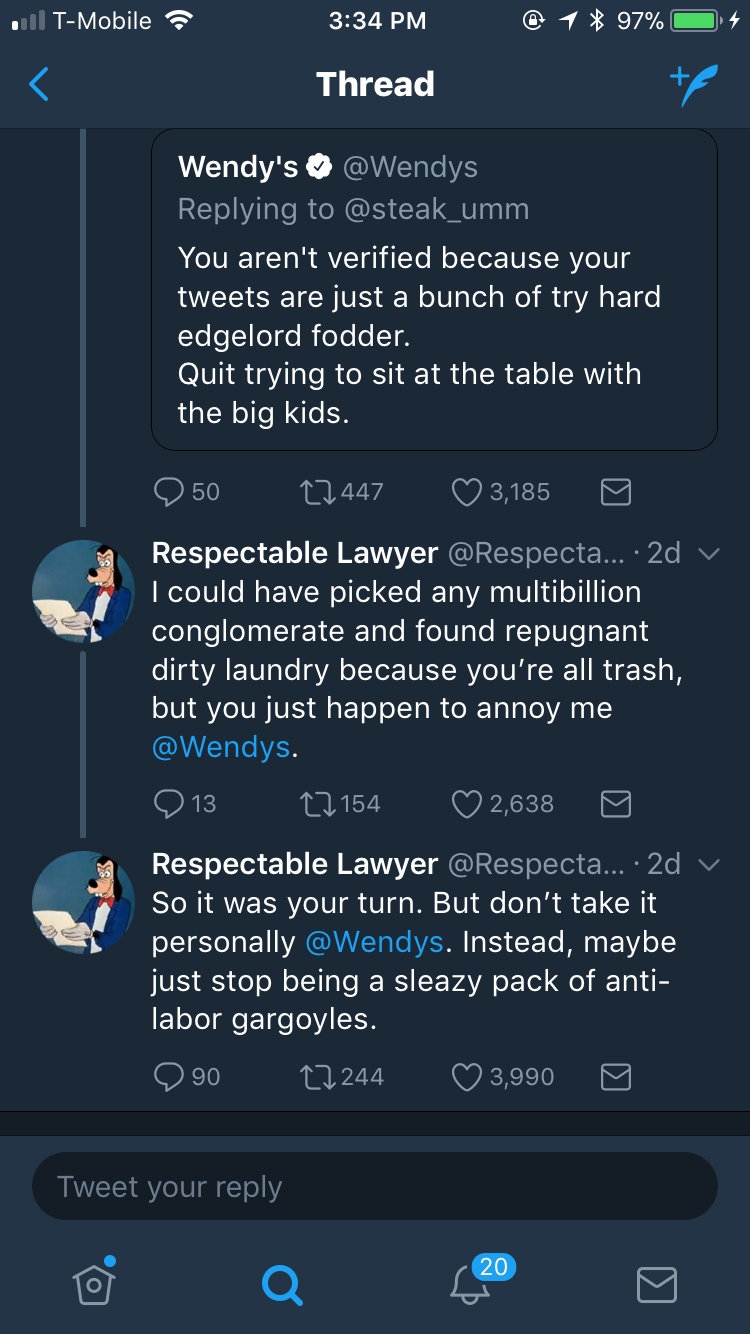Viewport: 750px width, 1334px height.
Task: Reply to the tweet with 90 replies
Action: [x=167, y=1077]
